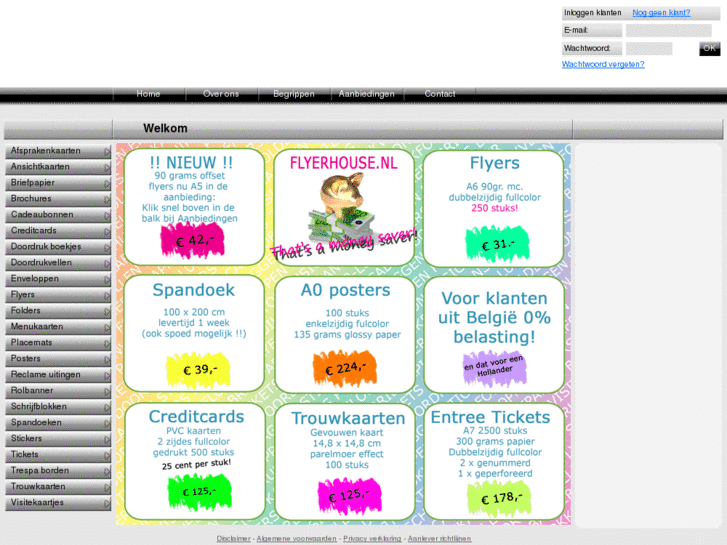727x545 pixels.
Task: Open the Over ons page
Action: tap(221, 94)
